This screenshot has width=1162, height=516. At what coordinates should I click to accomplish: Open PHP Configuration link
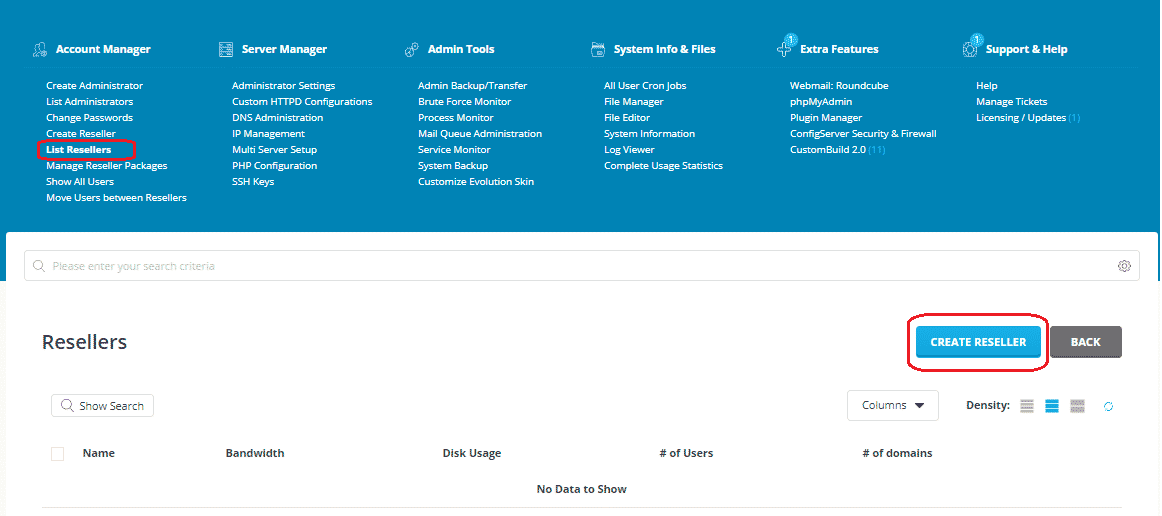click(x=274, y=166)
